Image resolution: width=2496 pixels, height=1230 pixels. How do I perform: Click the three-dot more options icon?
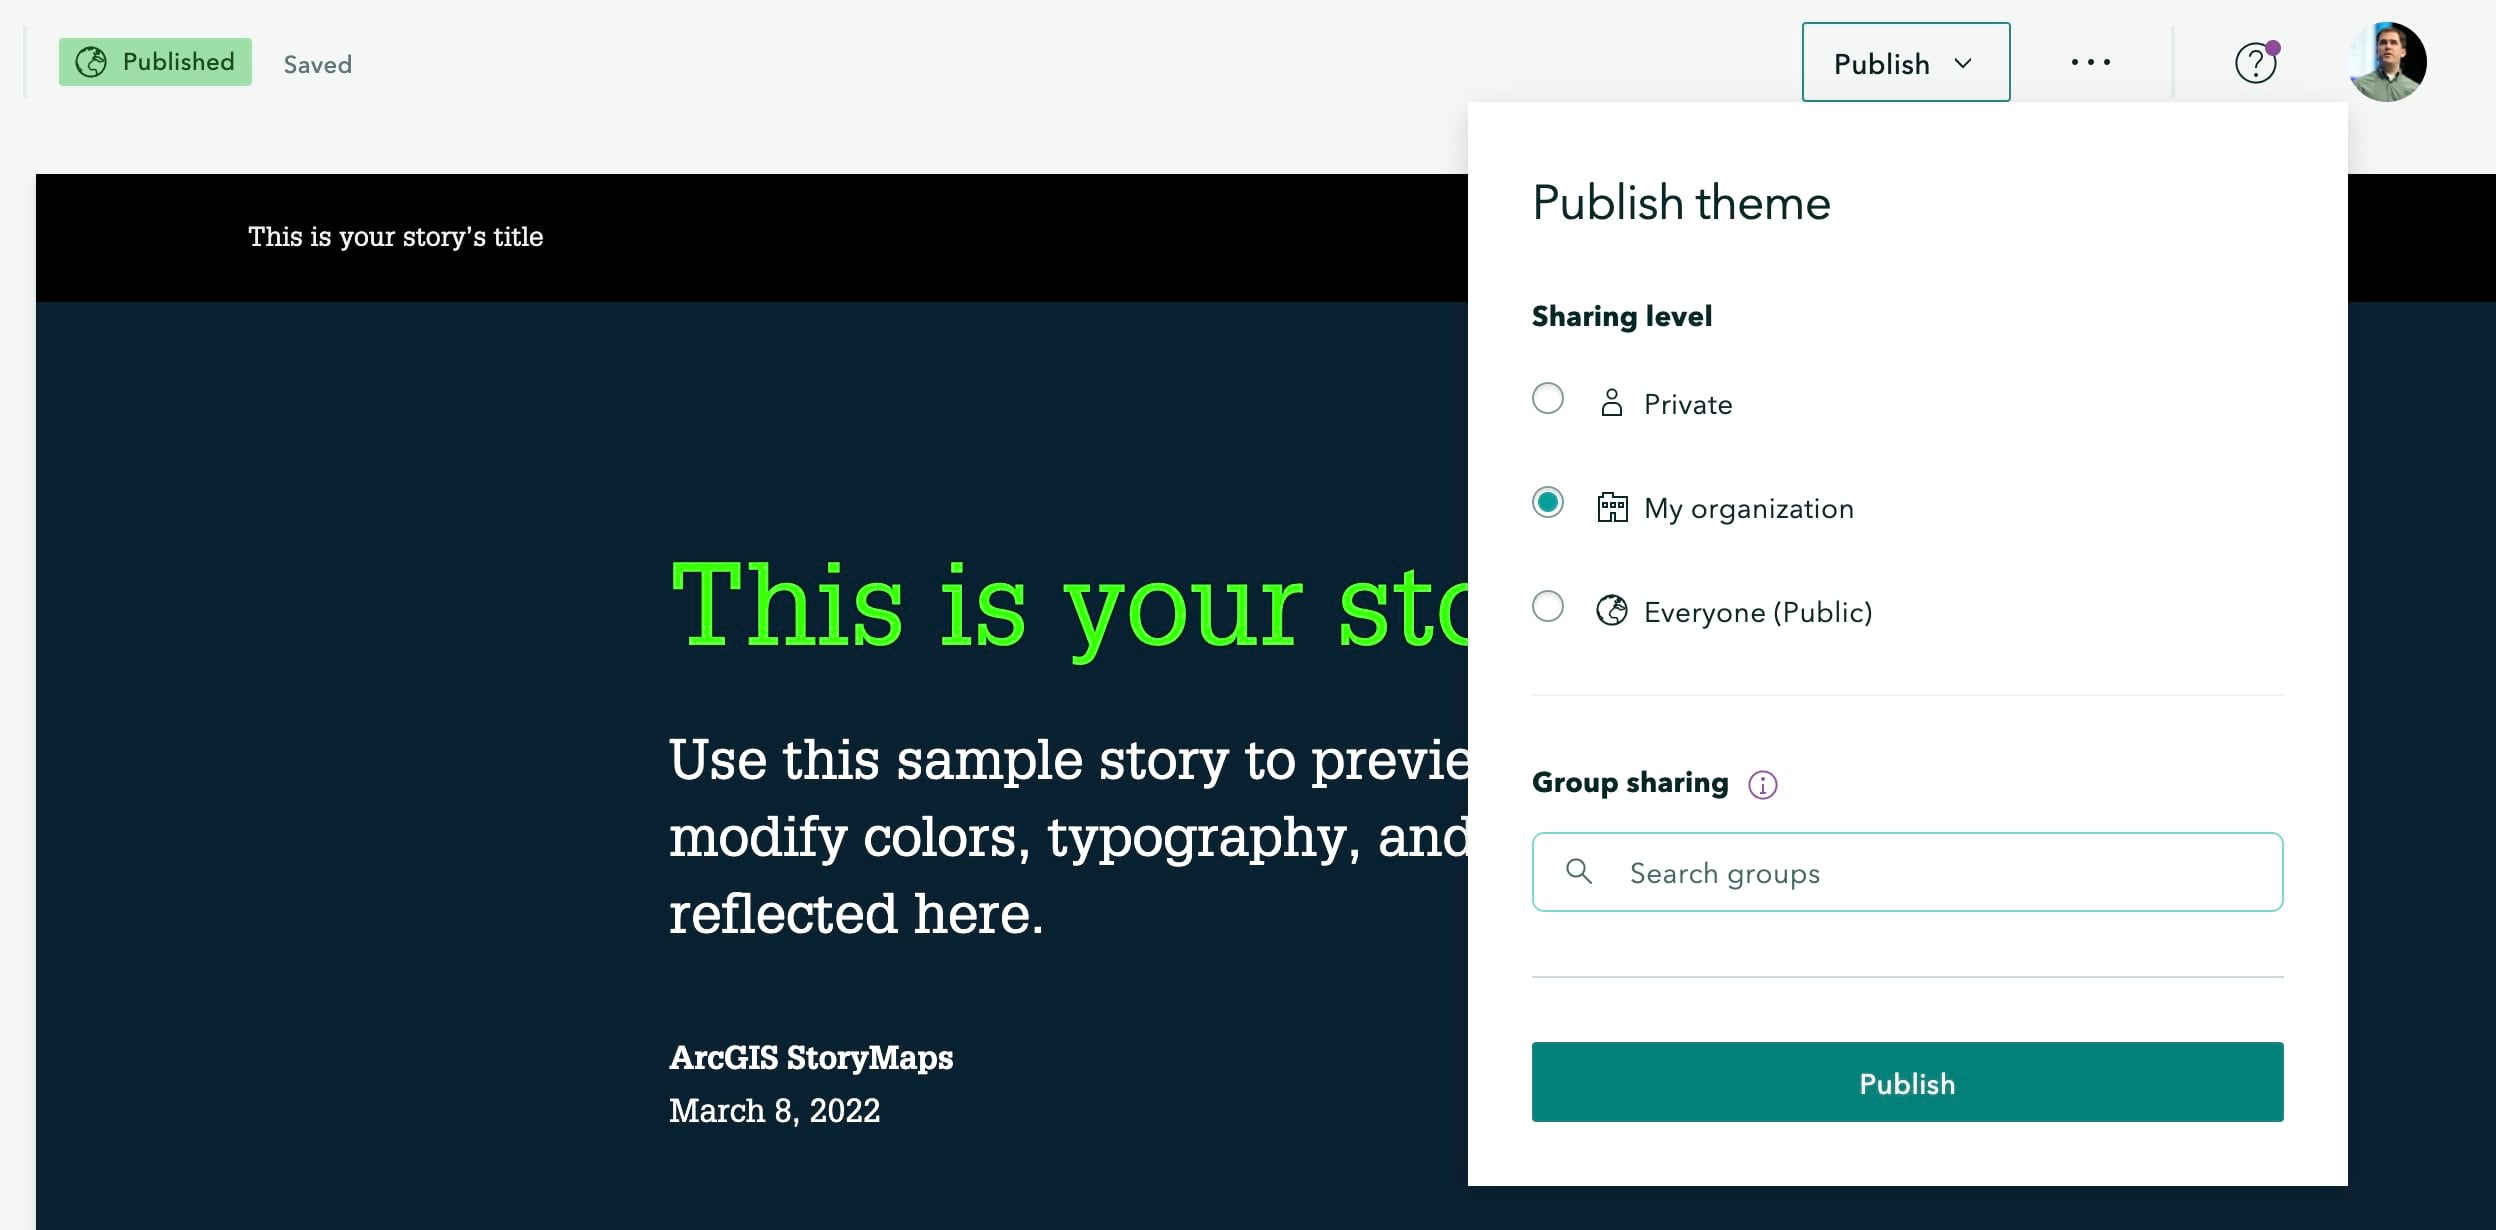point(2090,62)
